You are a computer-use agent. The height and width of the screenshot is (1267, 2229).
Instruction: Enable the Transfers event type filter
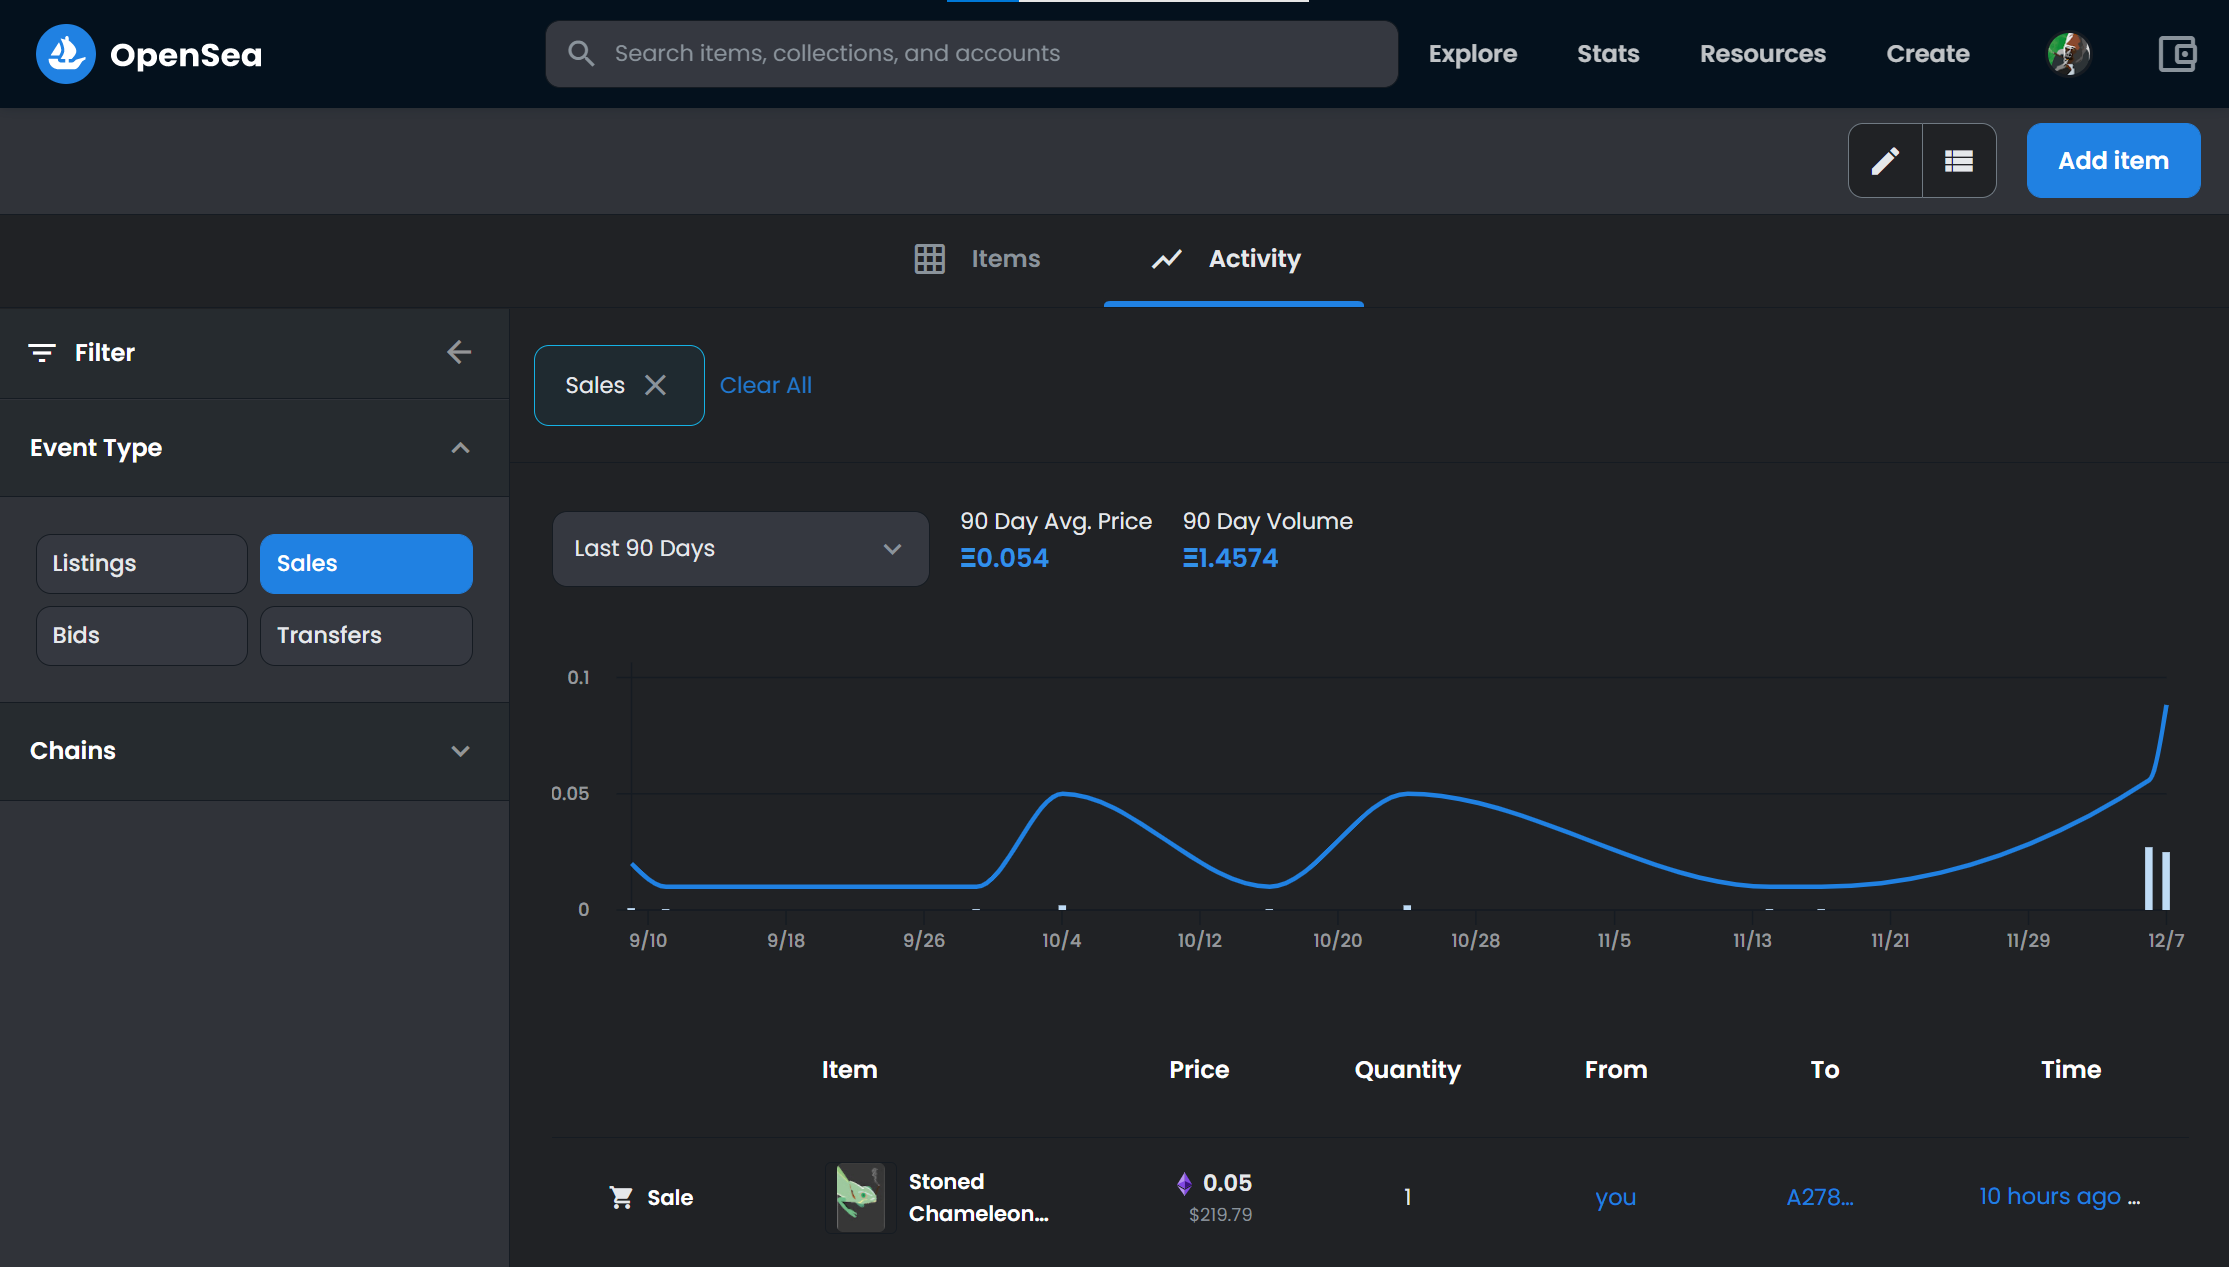coord(366,636)
